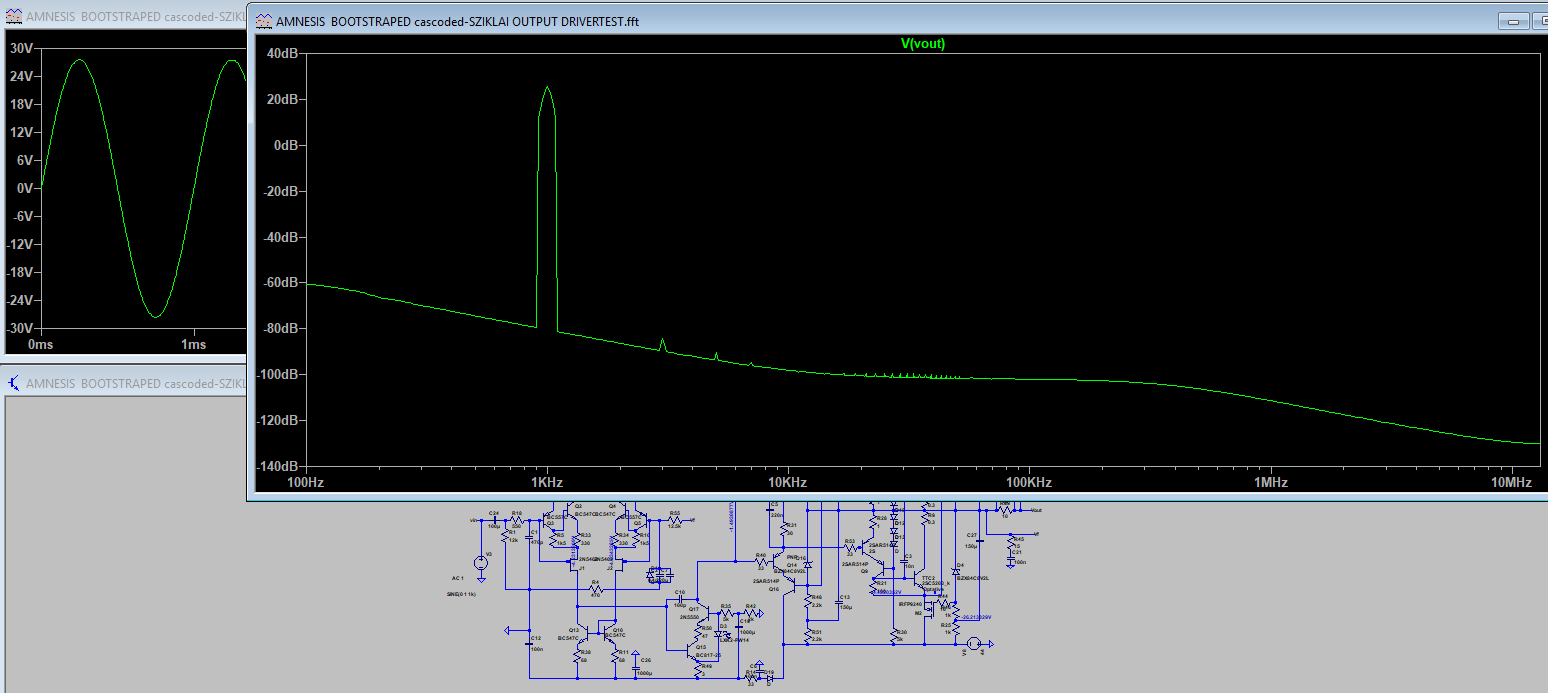
Task: Select voltage source V3 in the schematic
Action: pos(481,563)
